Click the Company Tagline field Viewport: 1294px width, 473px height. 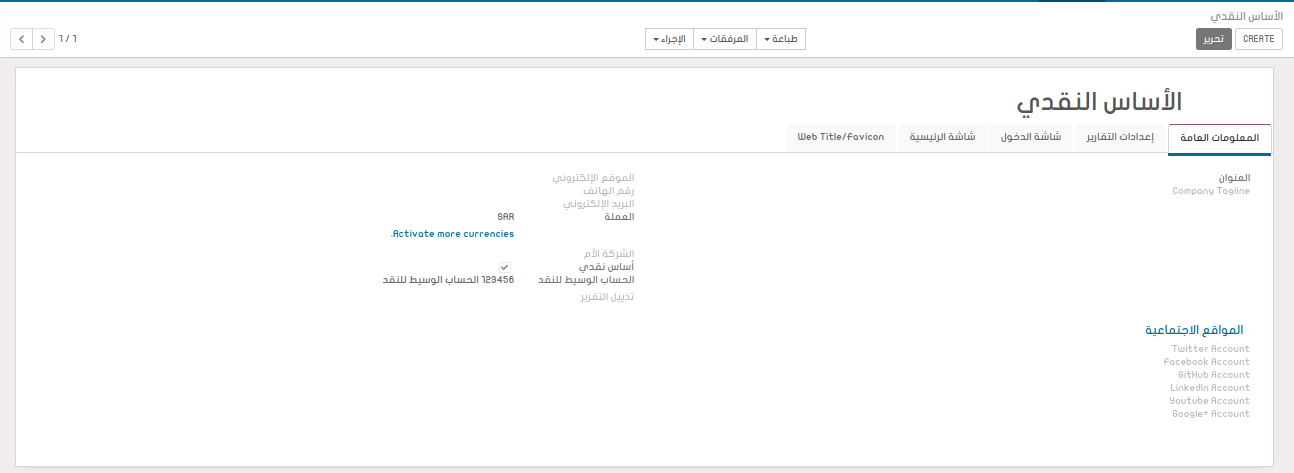click(x=1210, y=191)
